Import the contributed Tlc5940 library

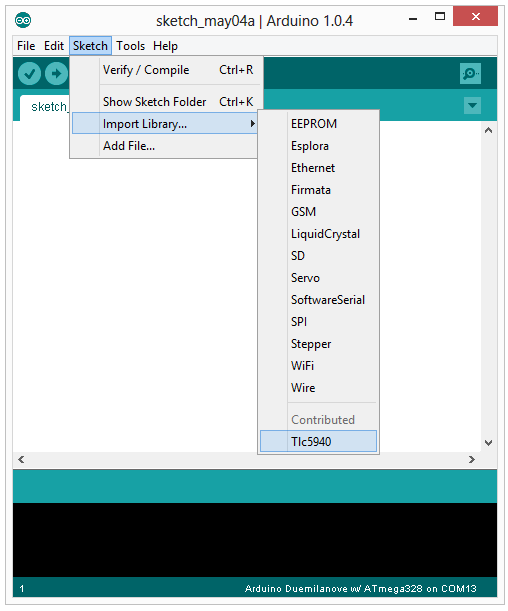pyautogui.click(x=318, y=441)
